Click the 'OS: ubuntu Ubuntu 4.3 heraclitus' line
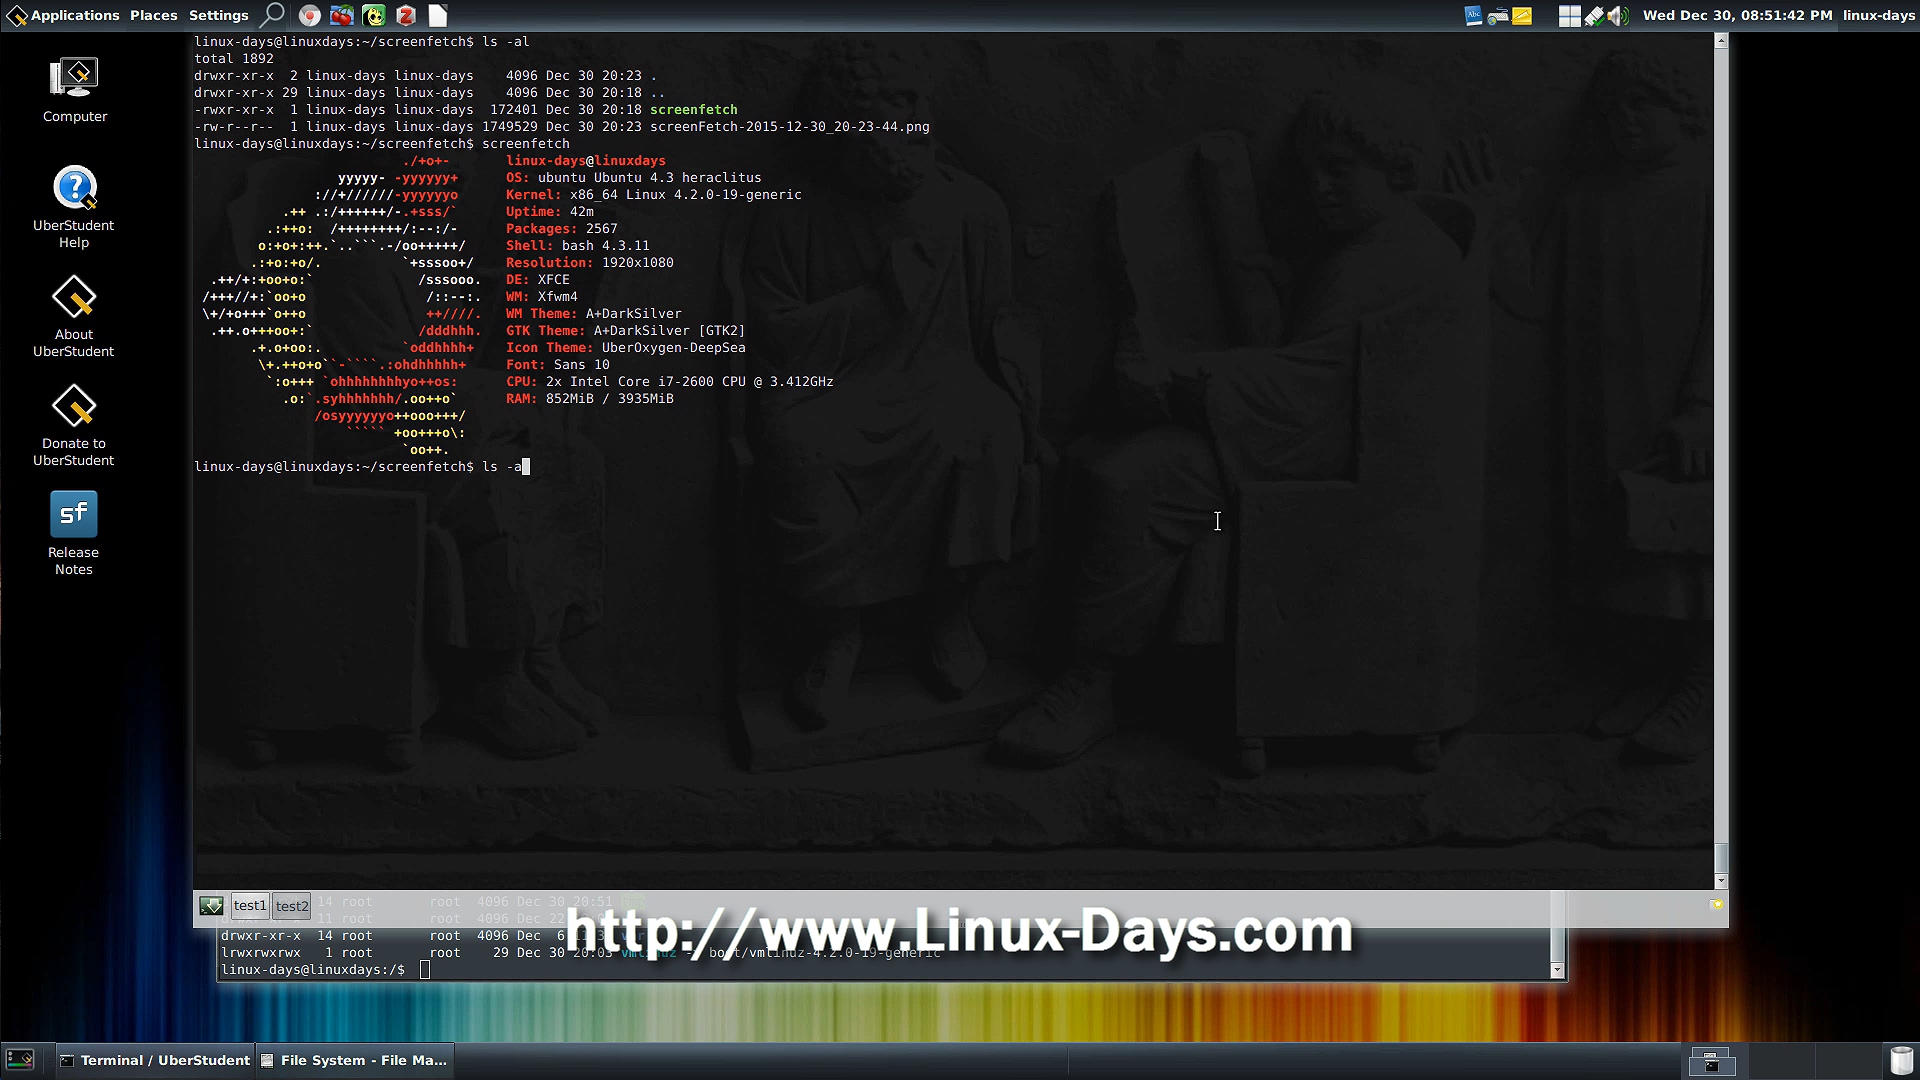The width and height of the screenshot is (1920, 1080). (x=633, y=178)
